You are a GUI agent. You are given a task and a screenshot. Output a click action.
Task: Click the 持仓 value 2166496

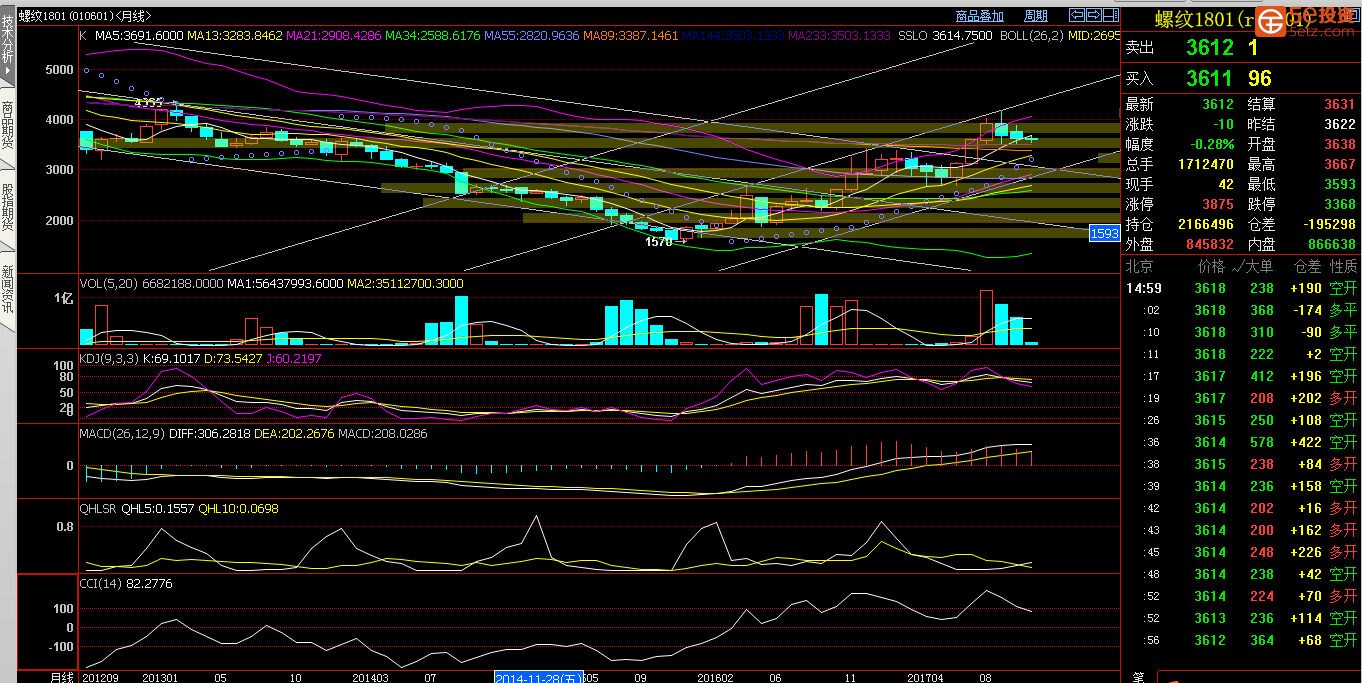tap(1205, 224)
